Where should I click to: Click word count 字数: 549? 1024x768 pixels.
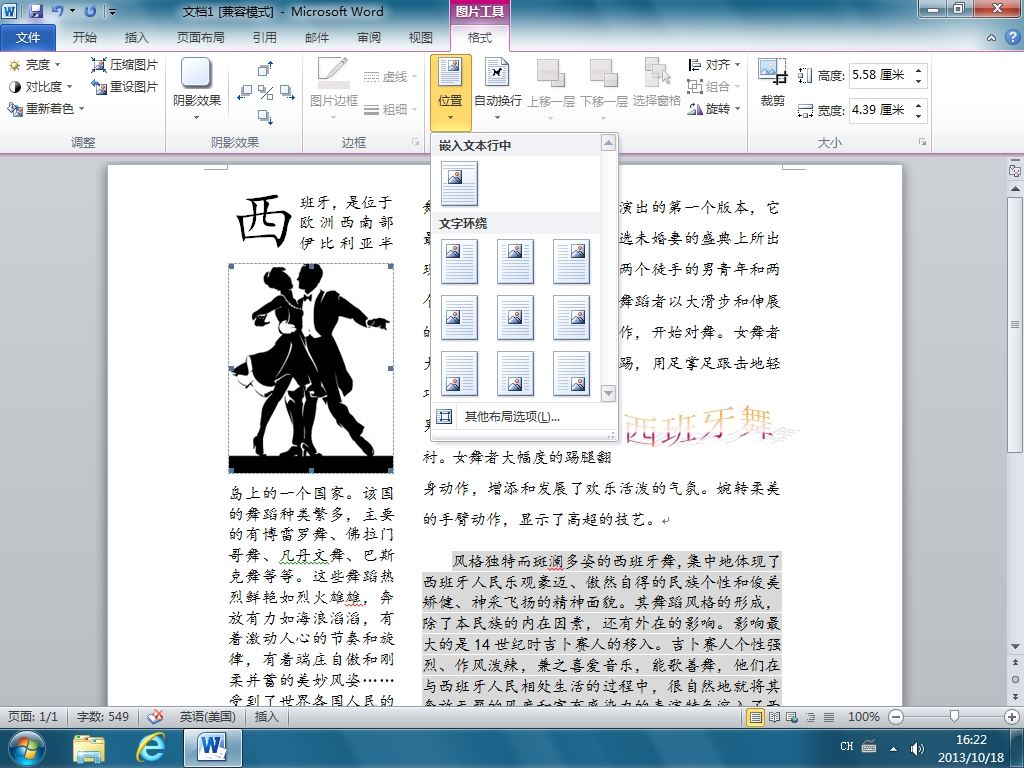tap(103, 716)
